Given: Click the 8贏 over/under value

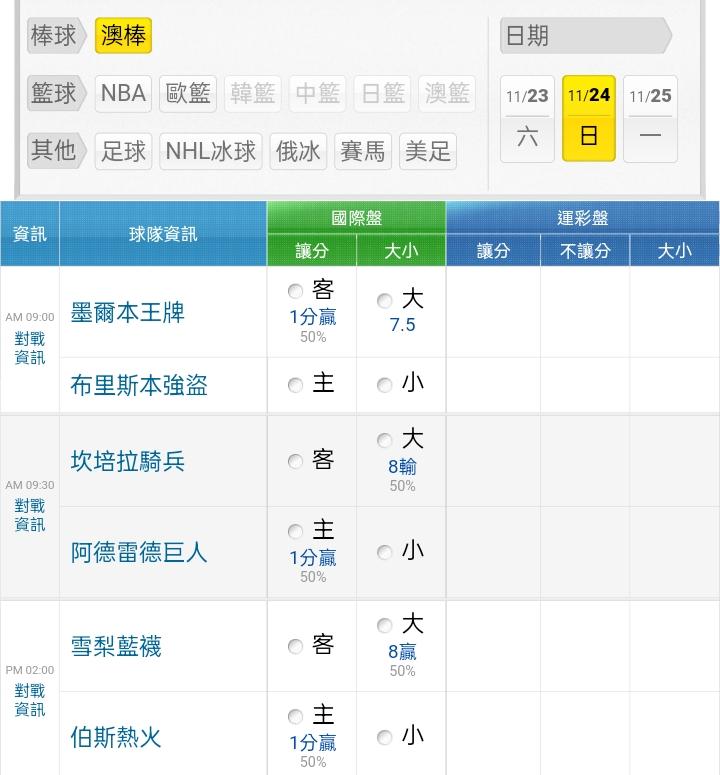Looking at the screenshot, I should point(402,652).
